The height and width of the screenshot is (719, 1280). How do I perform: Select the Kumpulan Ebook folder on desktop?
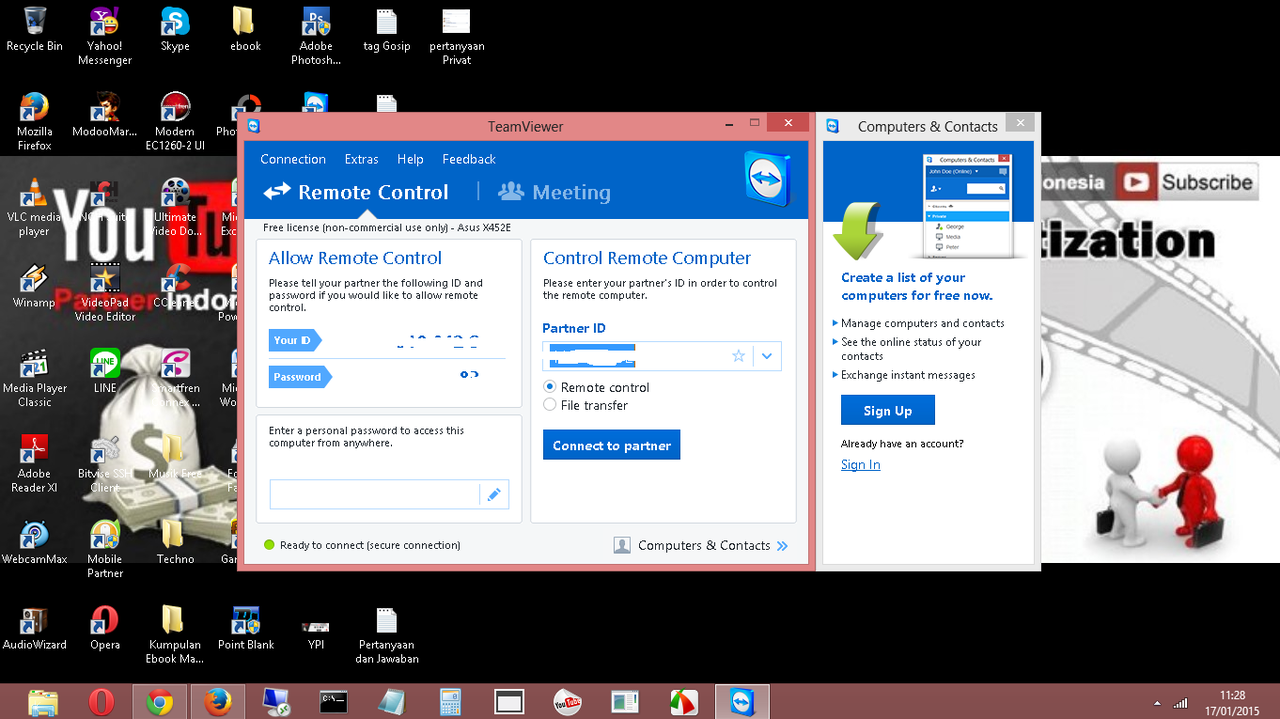click(x=175, y=635)
